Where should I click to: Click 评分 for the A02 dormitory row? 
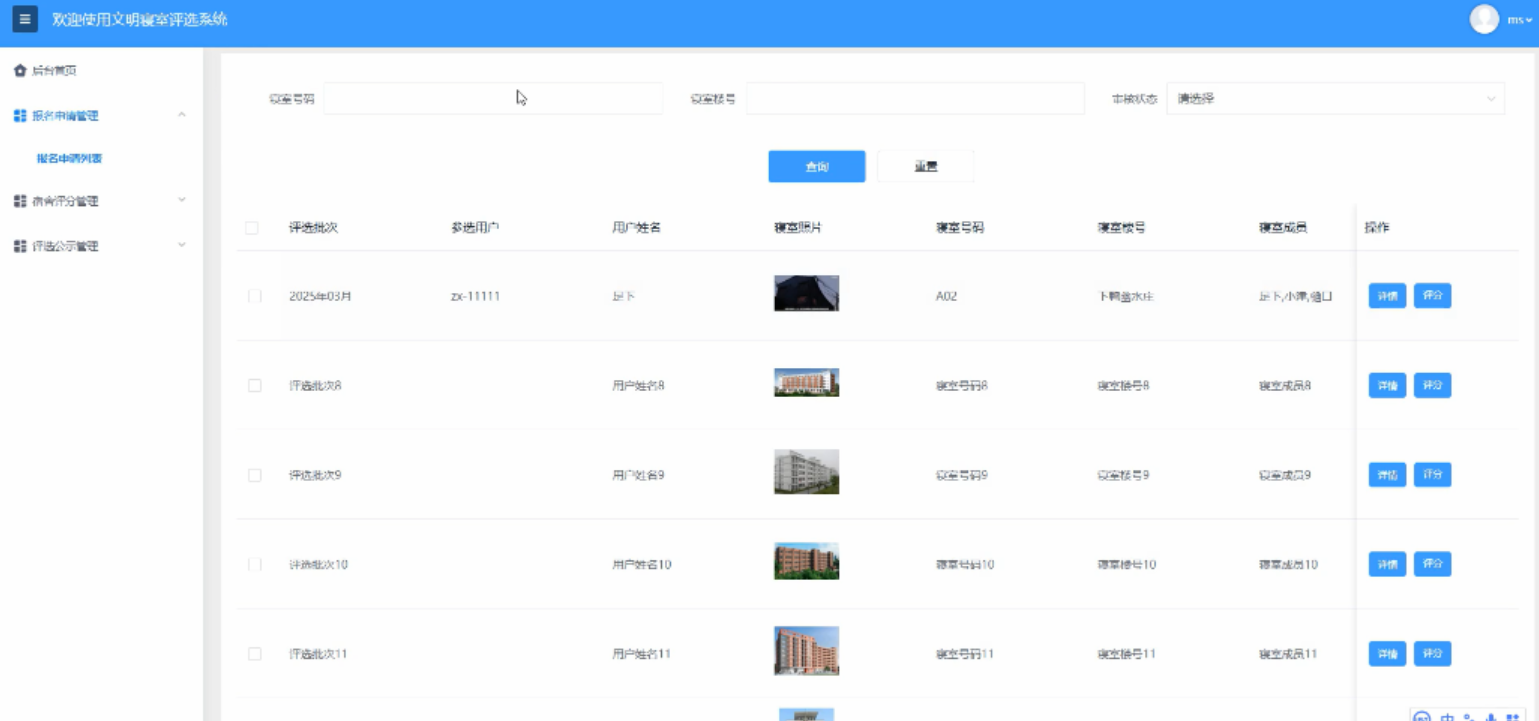pyautogui.click(x=1432, y=296)
